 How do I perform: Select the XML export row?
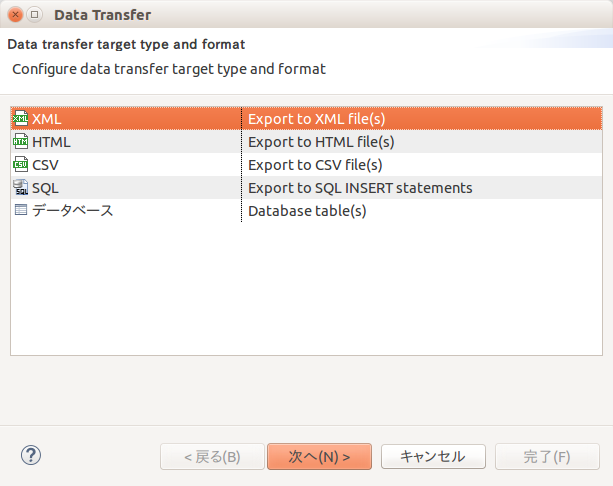click(x=306, y=118)
